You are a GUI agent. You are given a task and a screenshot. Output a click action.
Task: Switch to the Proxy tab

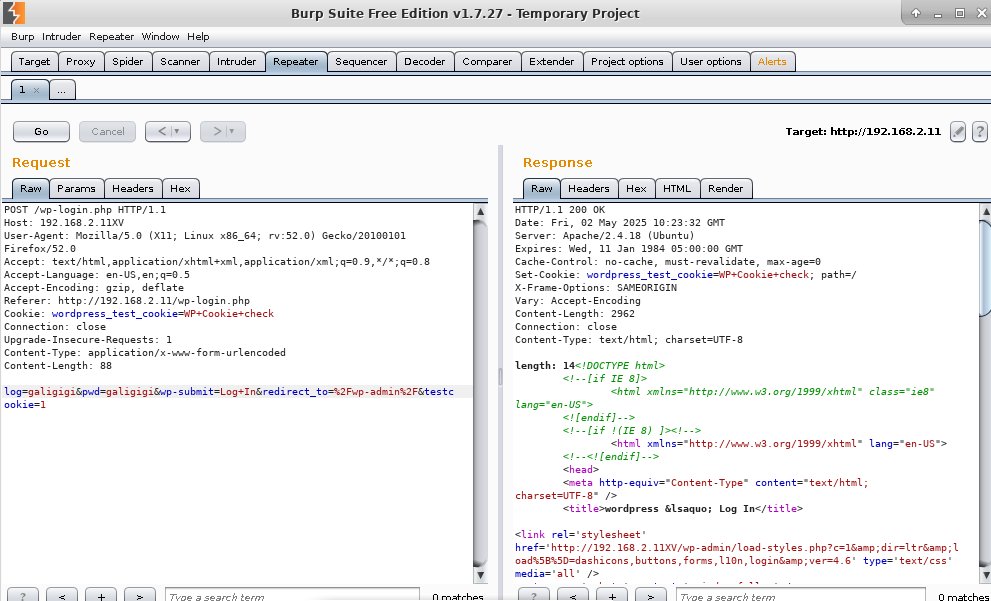(x=81, y=61)
